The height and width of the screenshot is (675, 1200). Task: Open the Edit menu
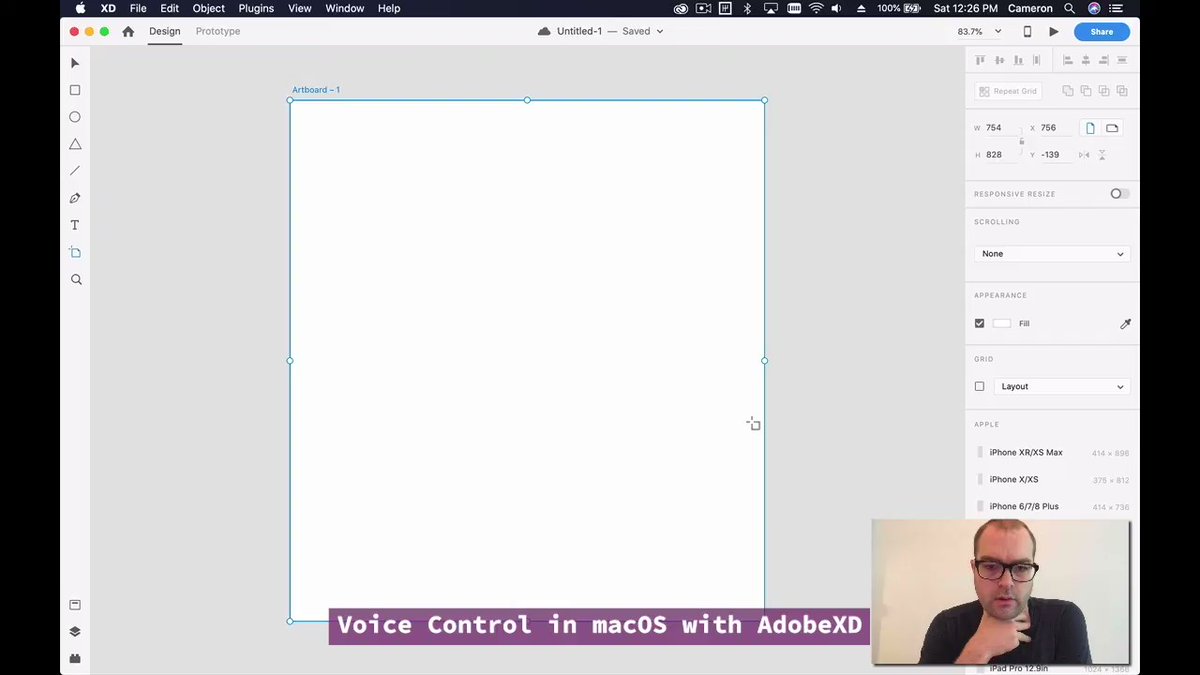(170, 8)
